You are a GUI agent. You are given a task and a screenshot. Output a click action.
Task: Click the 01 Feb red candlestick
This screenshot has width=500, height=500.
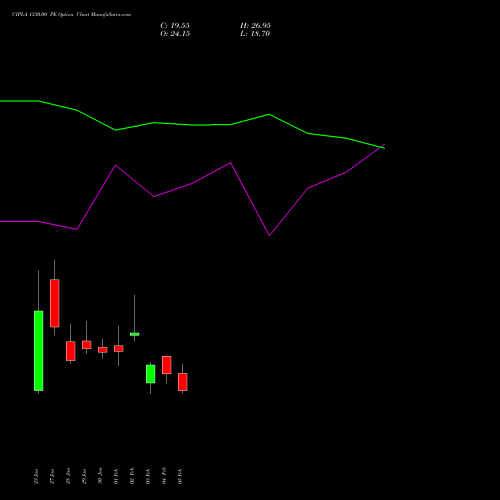click(x=119, y=348)
